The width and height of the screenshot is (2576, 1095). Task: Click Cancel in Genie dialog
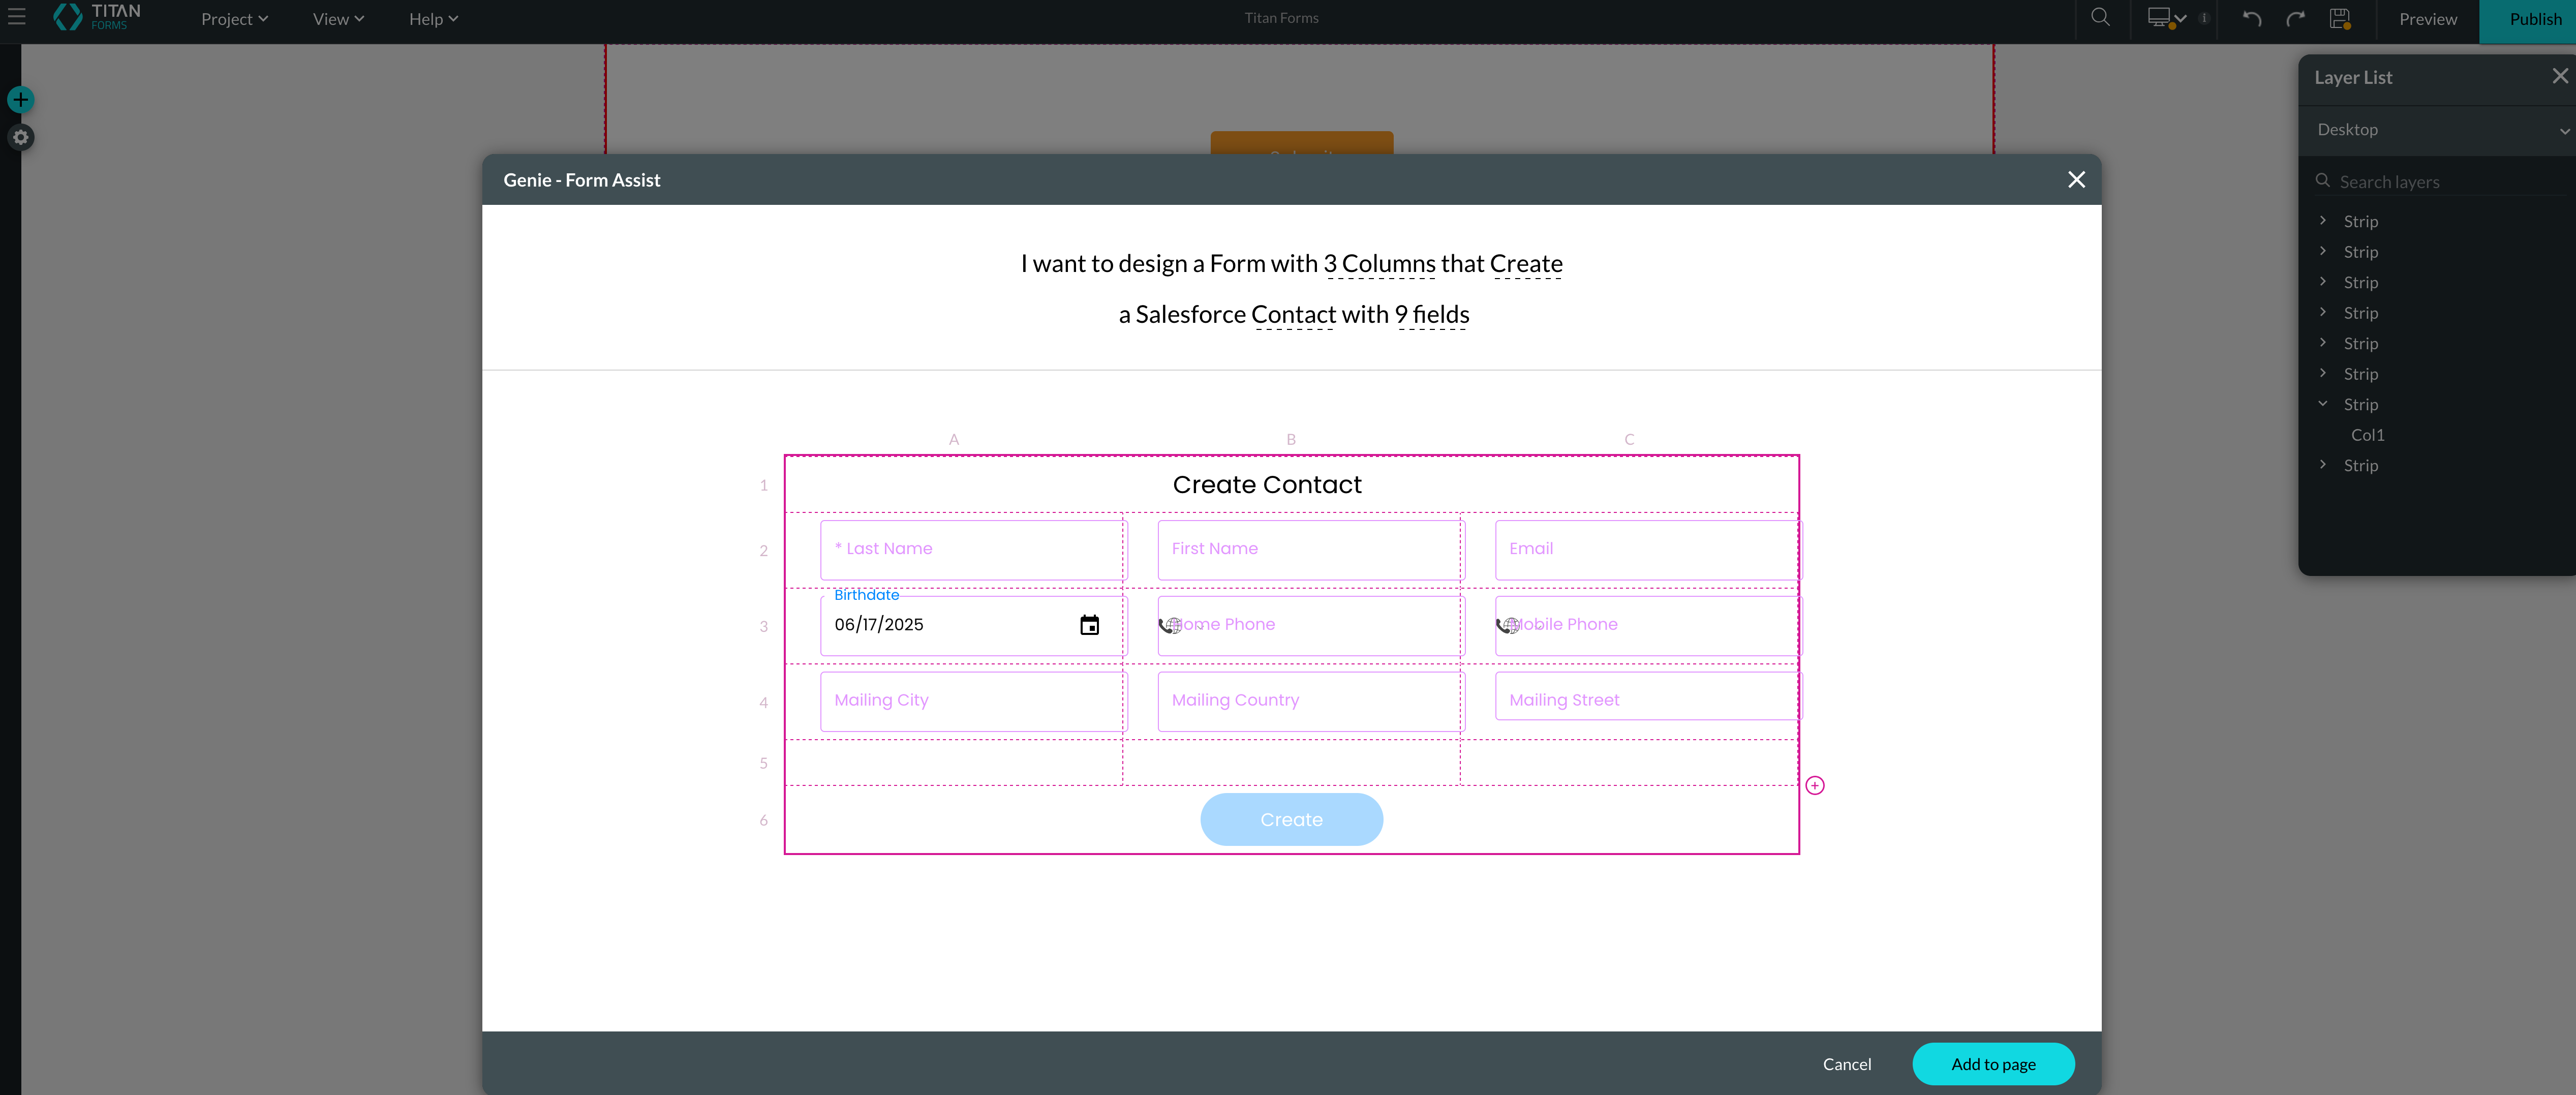click(x=1846, y=1064)
